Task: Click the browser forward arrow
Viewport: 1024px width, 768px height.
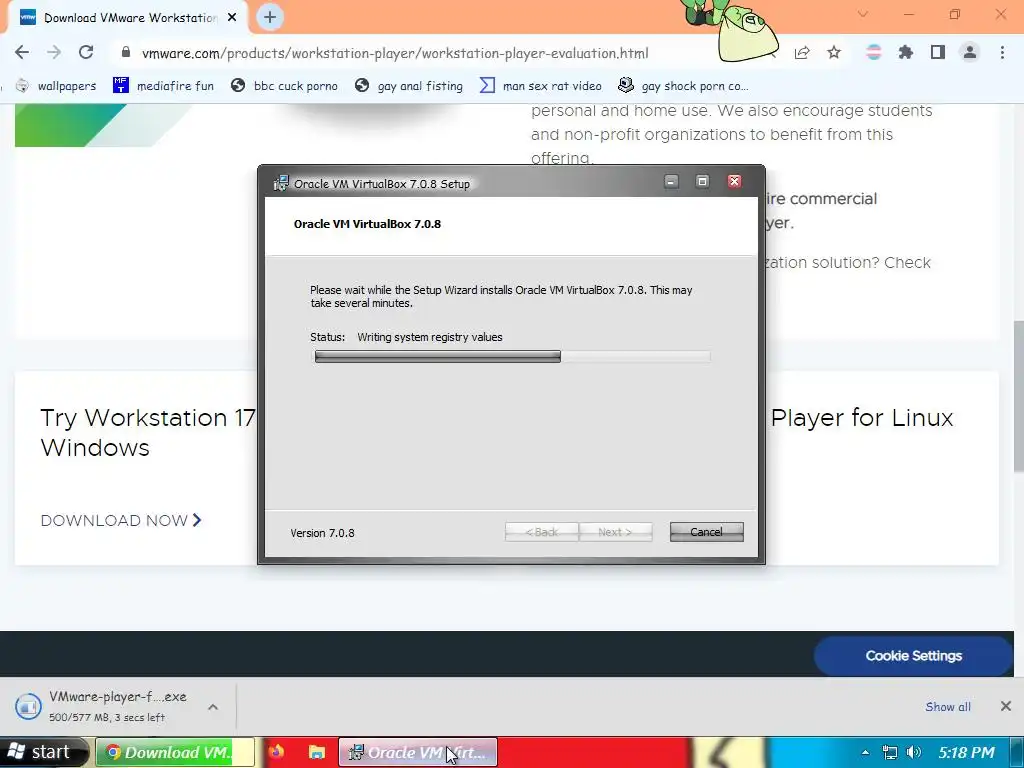Action: click(54, 52)
